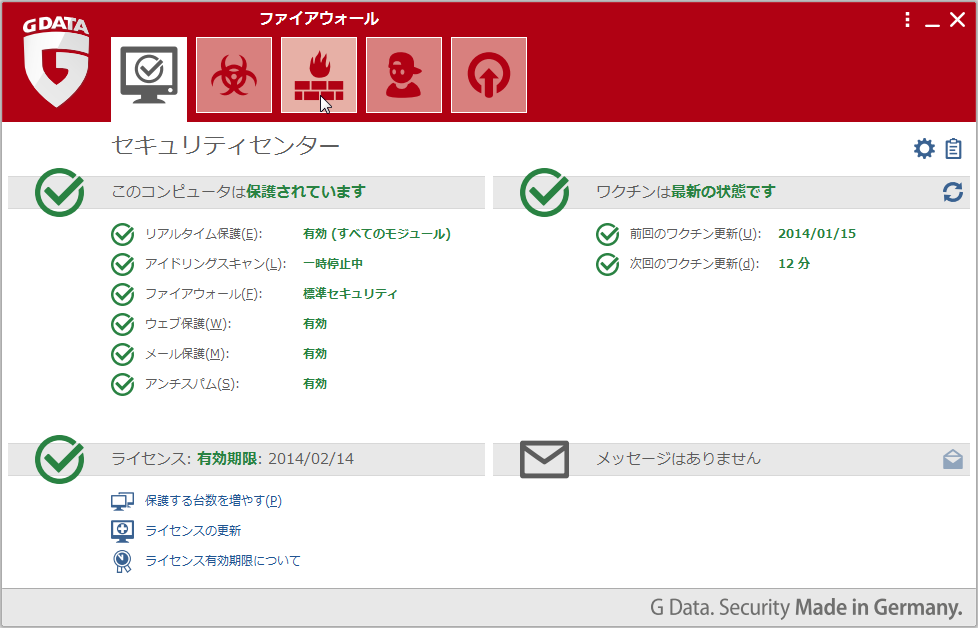Click メール保護 status entry

pyautogui.click(x=187, y=354)
